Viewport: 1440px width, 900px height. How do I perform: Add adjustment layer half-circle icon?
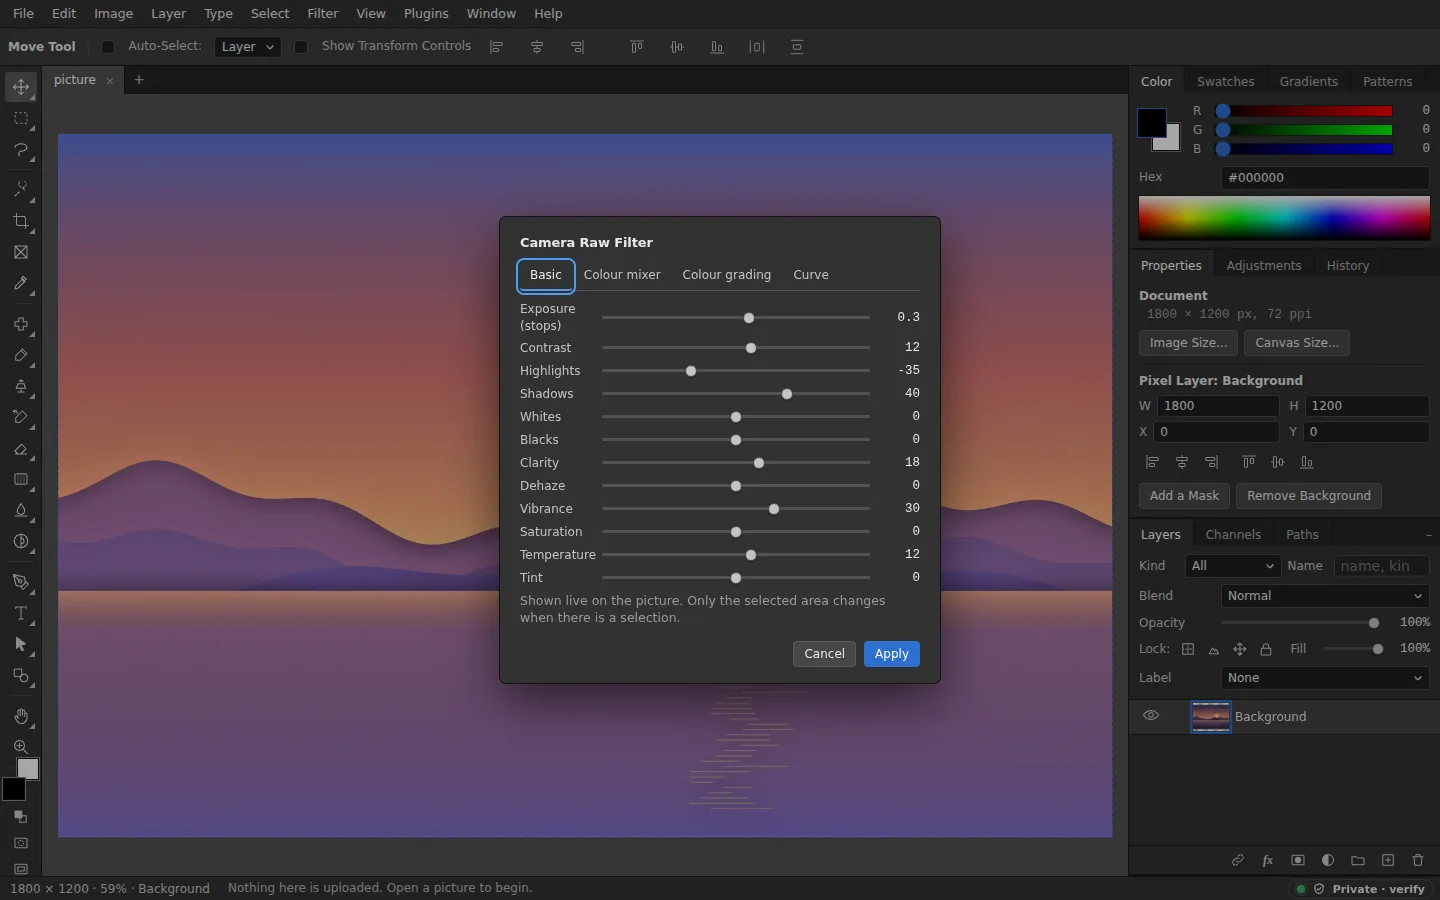tap(1328, 860)
